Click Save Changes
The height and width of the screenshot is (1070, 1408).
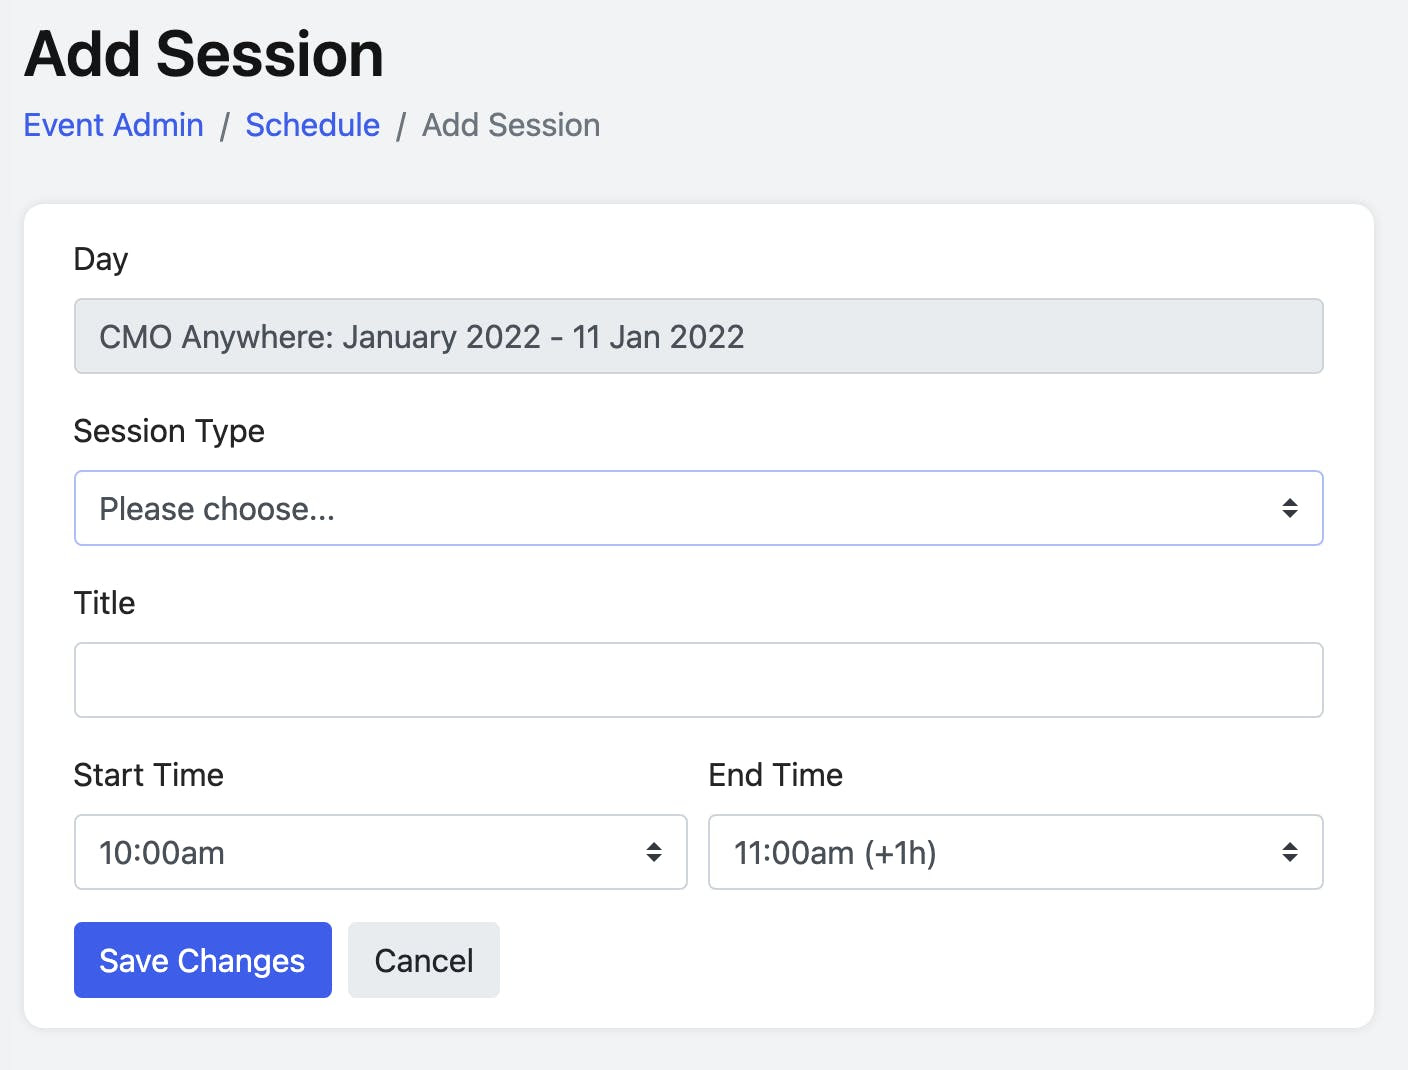(201, 960)
